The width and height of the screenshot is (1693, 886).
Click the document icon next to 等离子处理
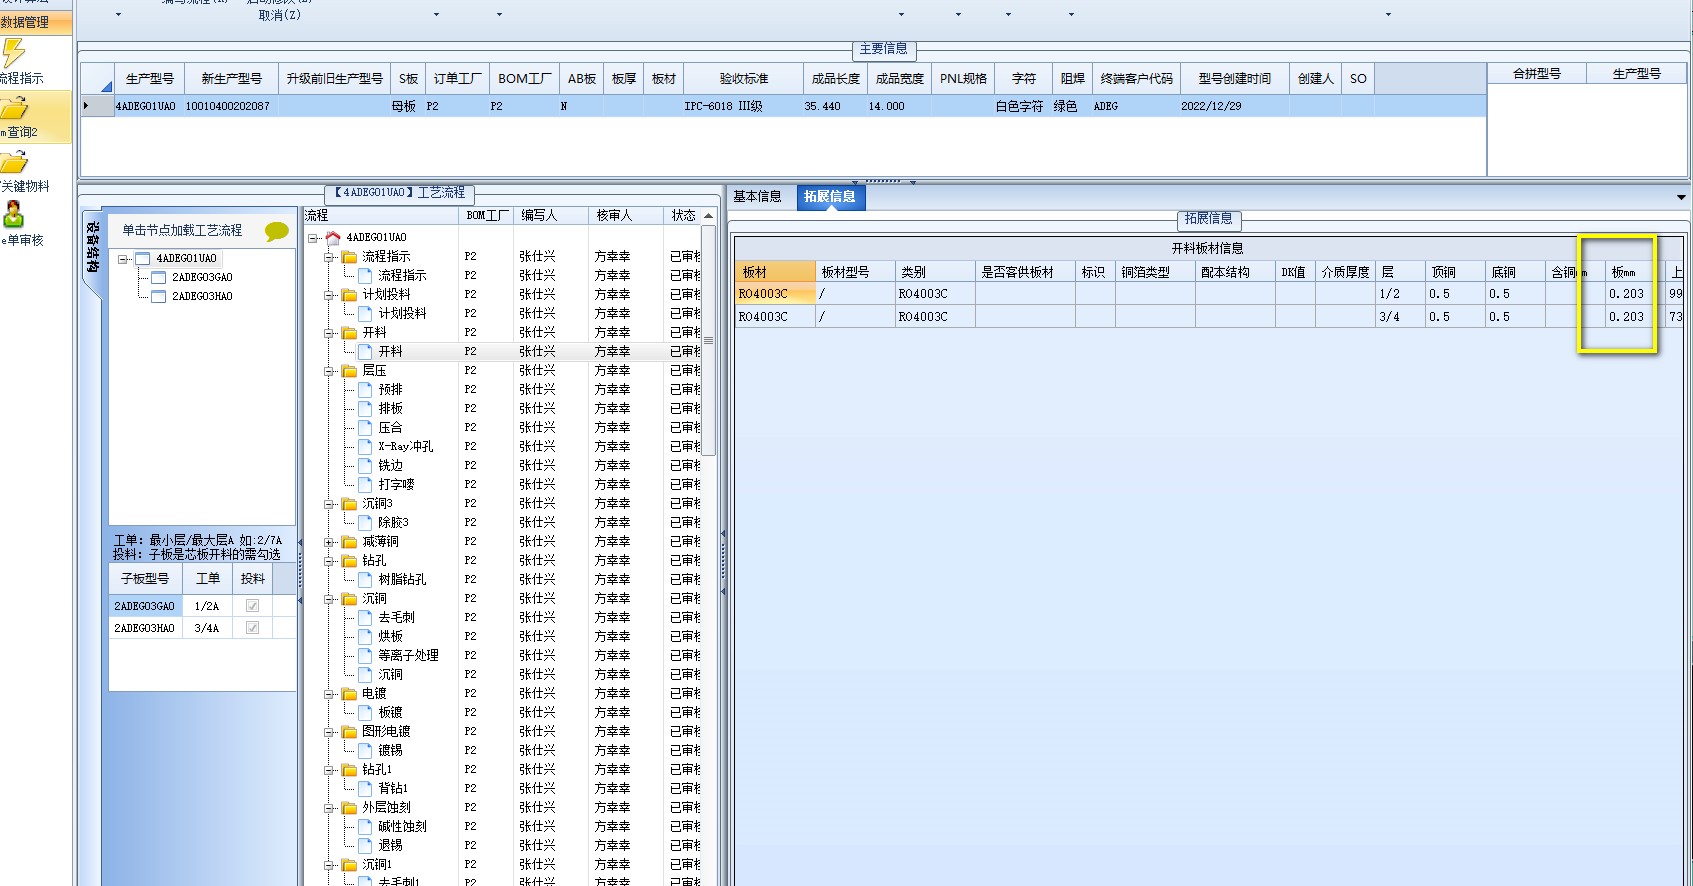click(365, 656)
